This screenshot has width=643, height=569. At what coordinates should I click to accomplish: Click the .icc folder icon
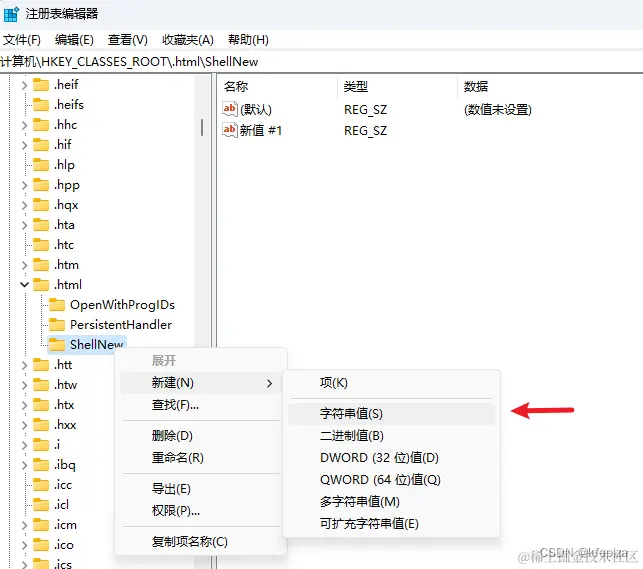click(41, 485)
